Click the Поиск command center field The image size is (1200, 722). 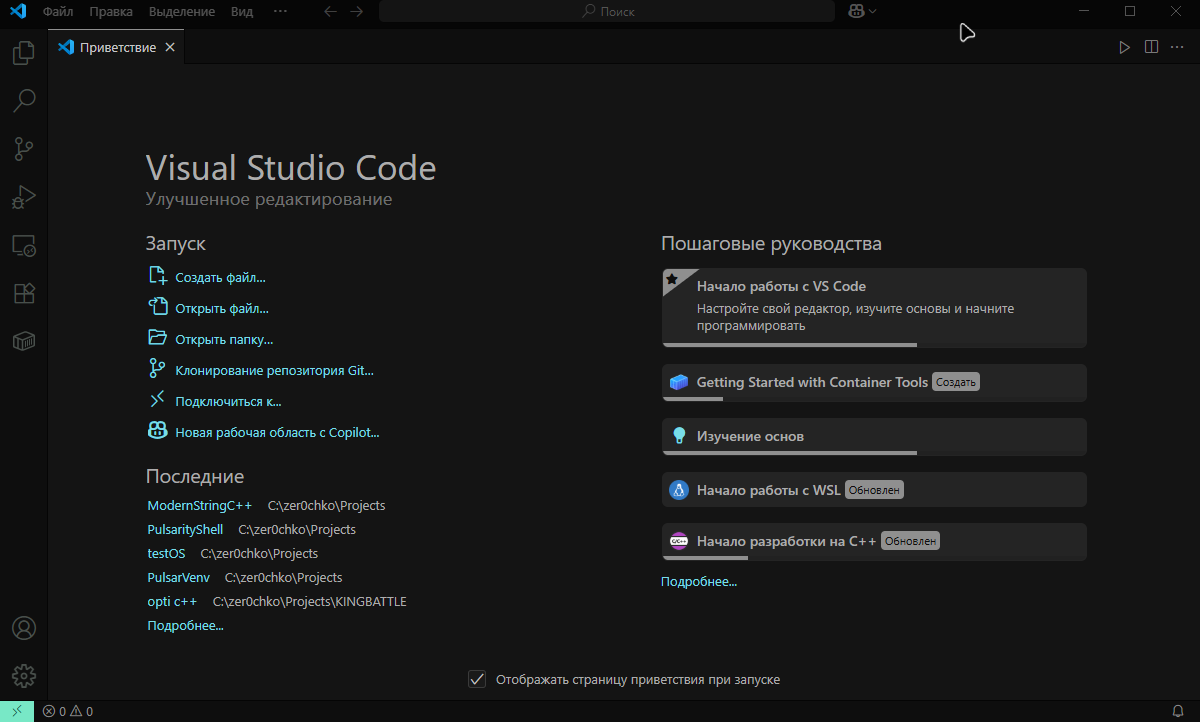[607, 11]
